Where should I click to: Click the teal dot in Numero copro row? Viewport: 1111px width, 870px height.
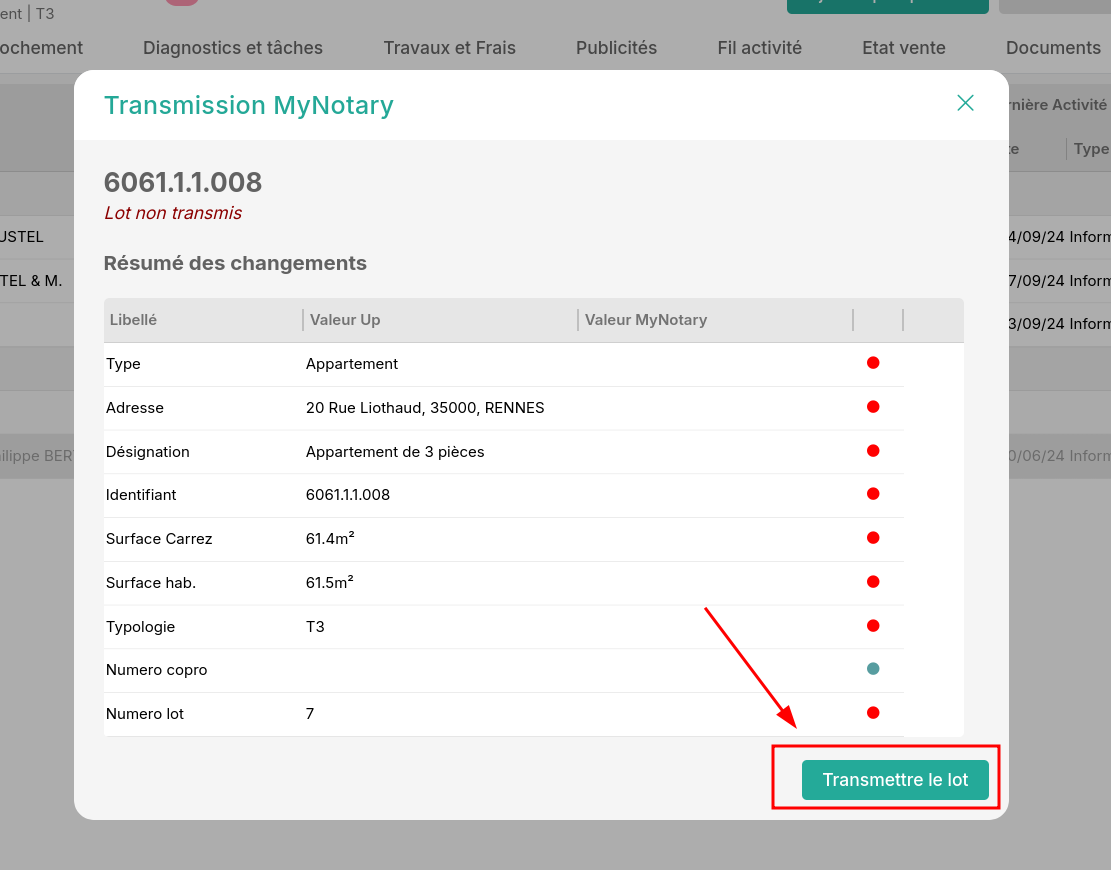[x=873, y=669]
